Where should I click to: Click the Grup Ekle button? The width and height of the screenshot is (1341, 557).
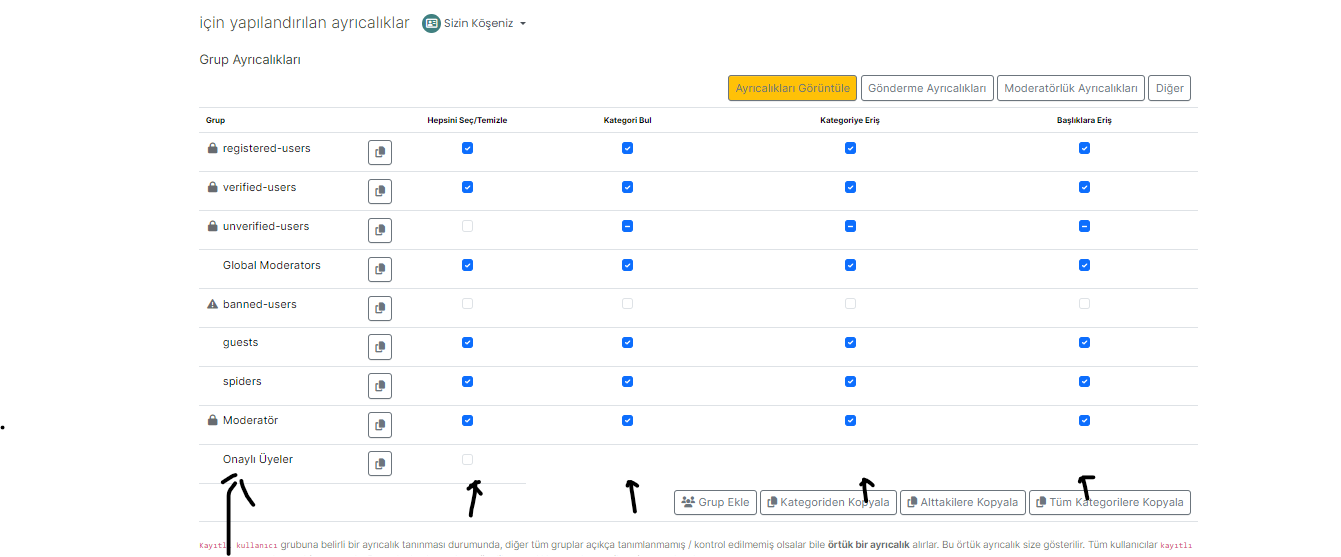(714, 502)
